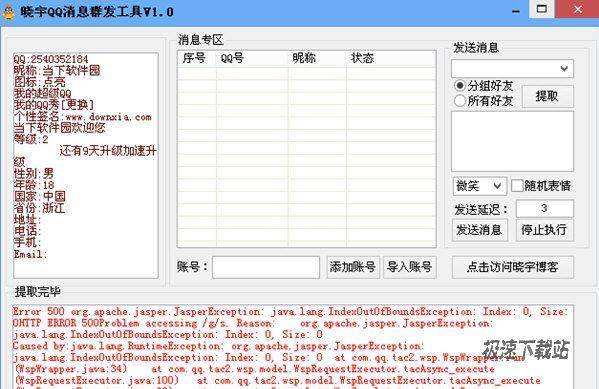Click the 状态 column header
Viewport: 599px width, 389px height.
pos(391,58)
